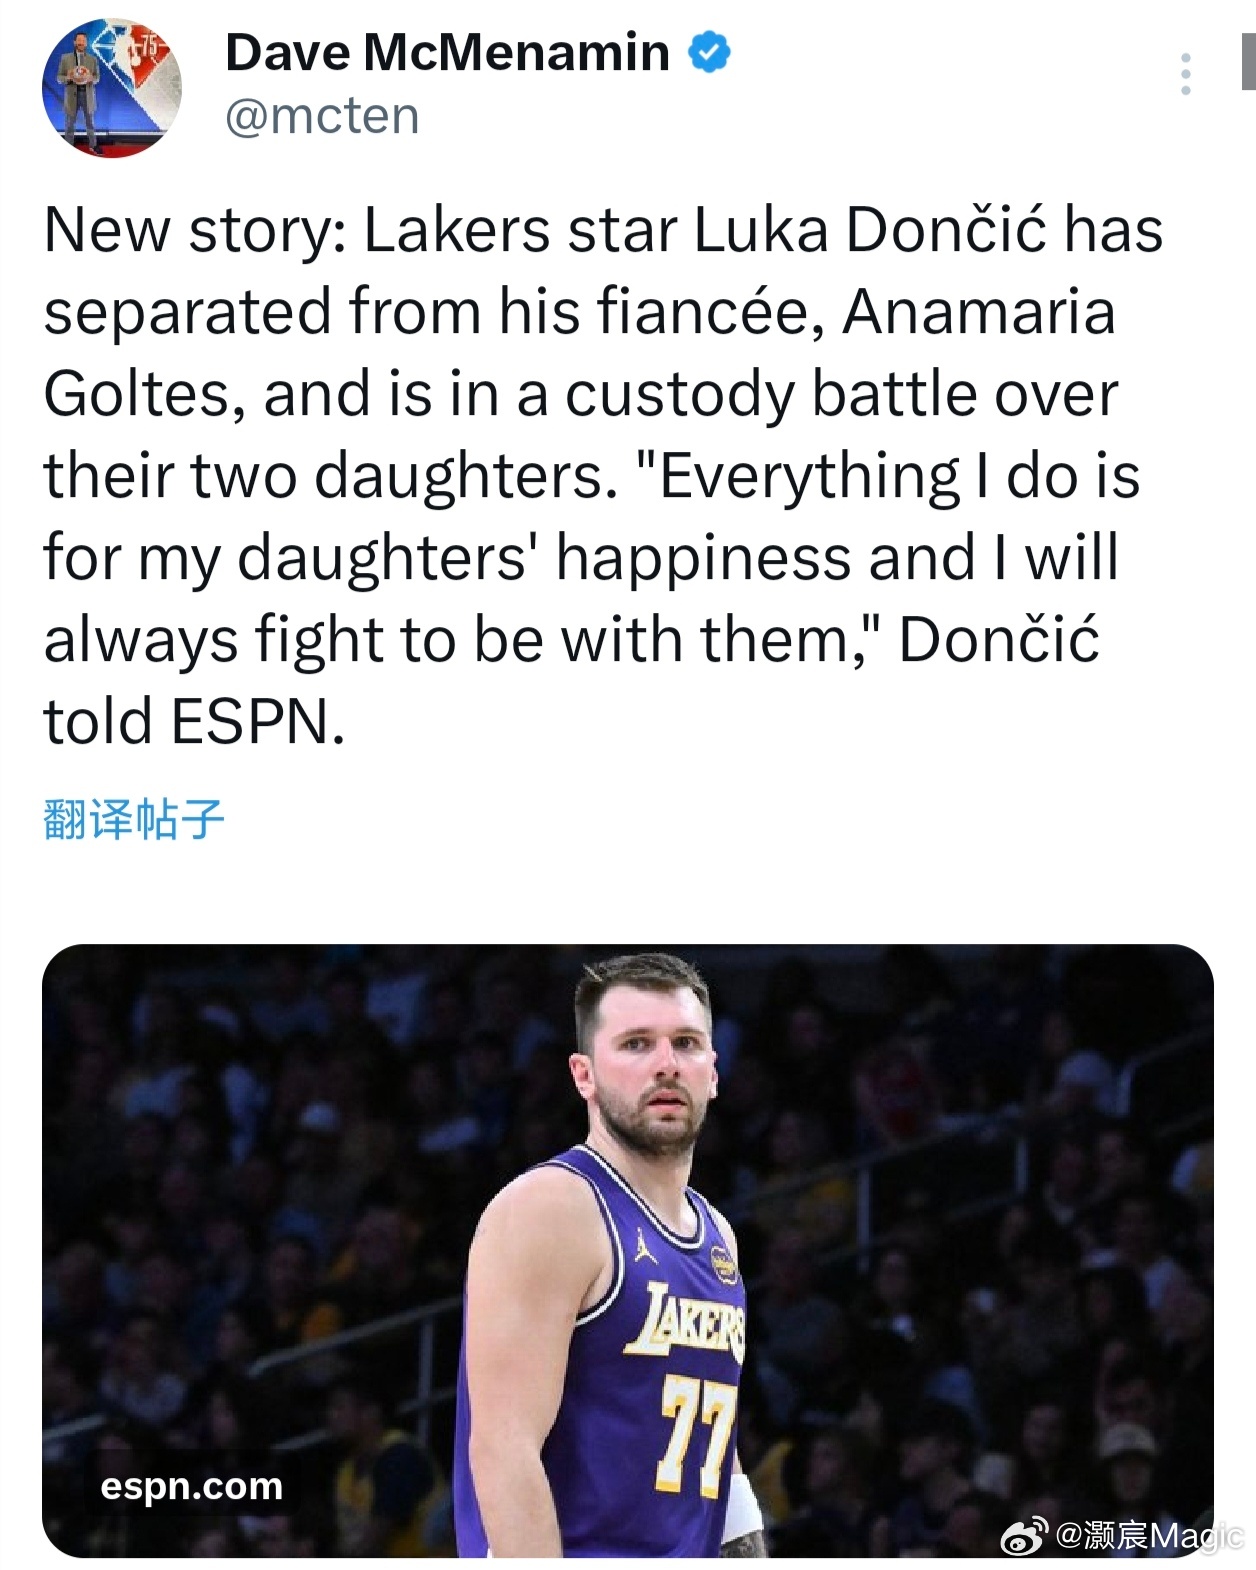Click "Luka Dončić" in the first tweet line
Image resolution: width=1256 pixels, height=1570 pixels.
point(870,230)
